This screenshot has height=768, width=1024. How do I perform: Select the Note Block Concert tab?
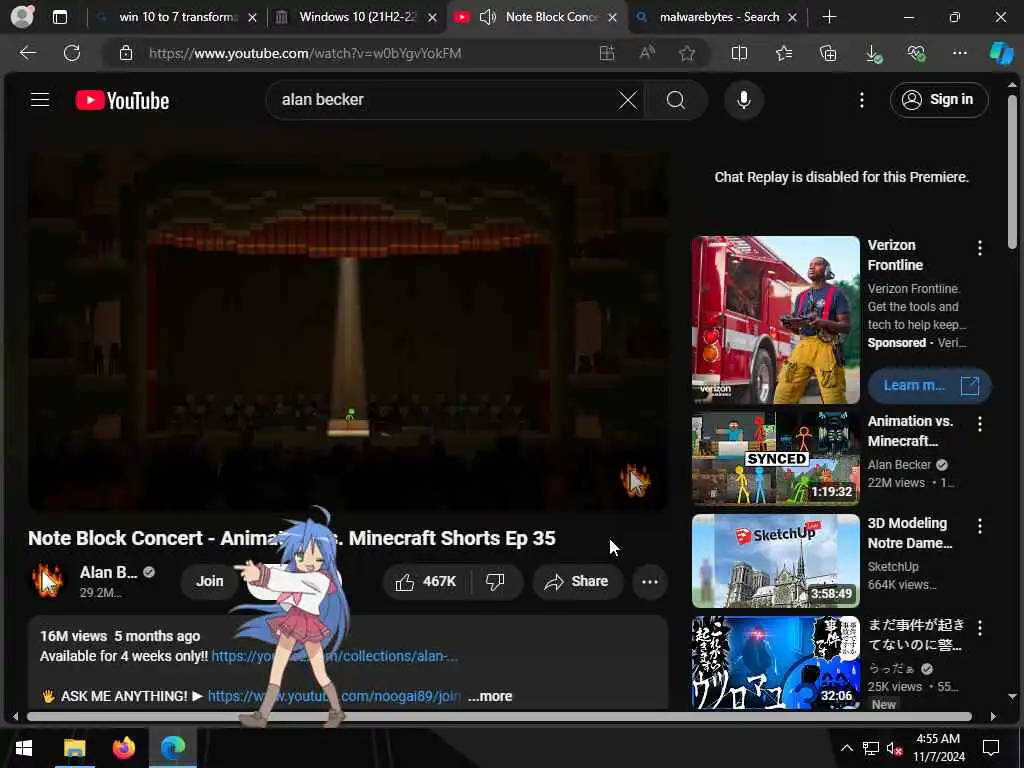[x=552, y=17]
